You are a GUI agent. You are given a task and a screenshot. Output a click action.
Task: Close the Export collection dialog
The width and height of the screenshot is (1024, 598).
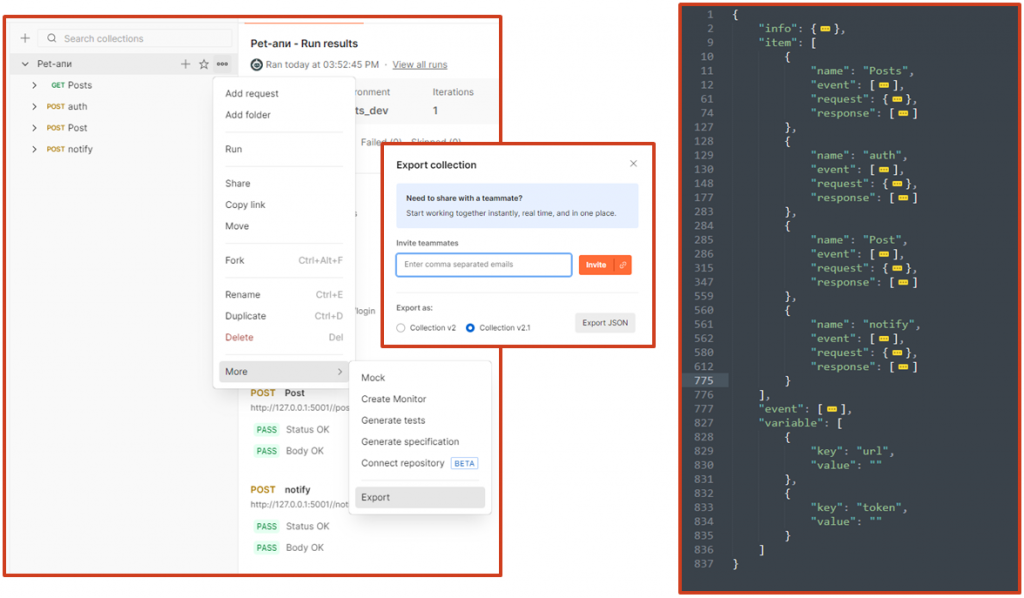[633, 164]
